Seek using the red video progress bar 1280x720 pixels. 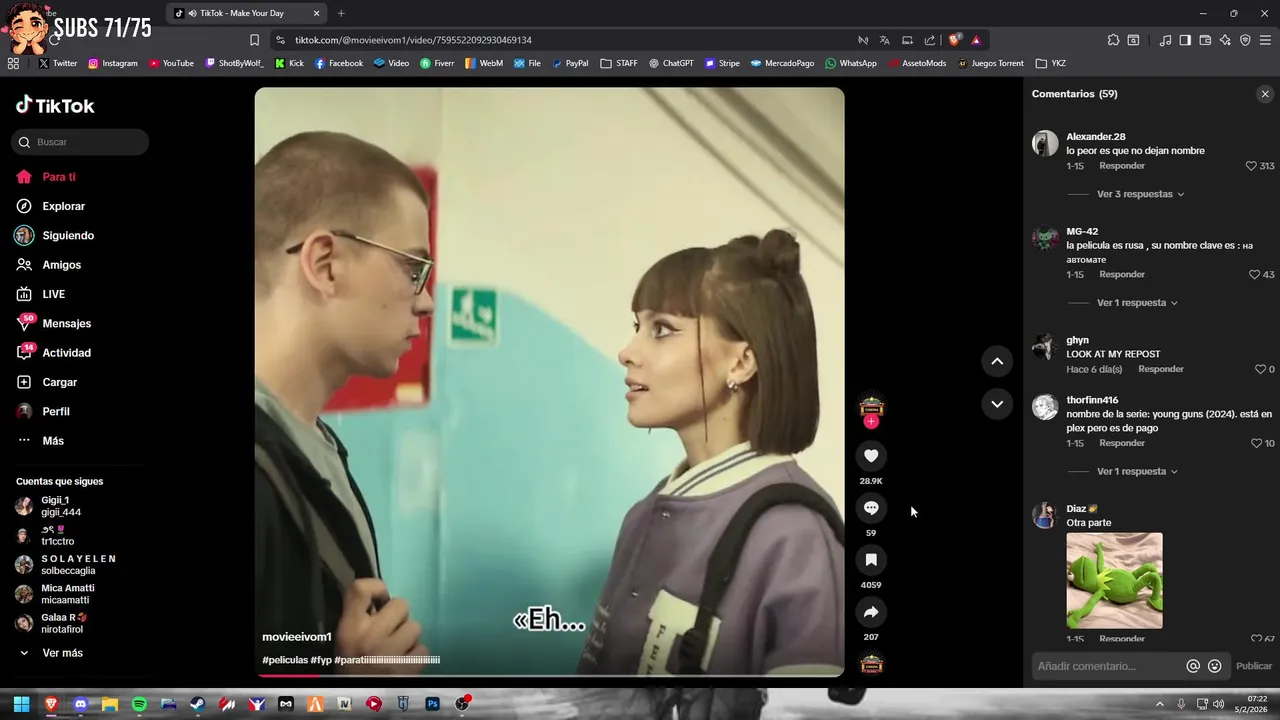[x=549, y=675]
